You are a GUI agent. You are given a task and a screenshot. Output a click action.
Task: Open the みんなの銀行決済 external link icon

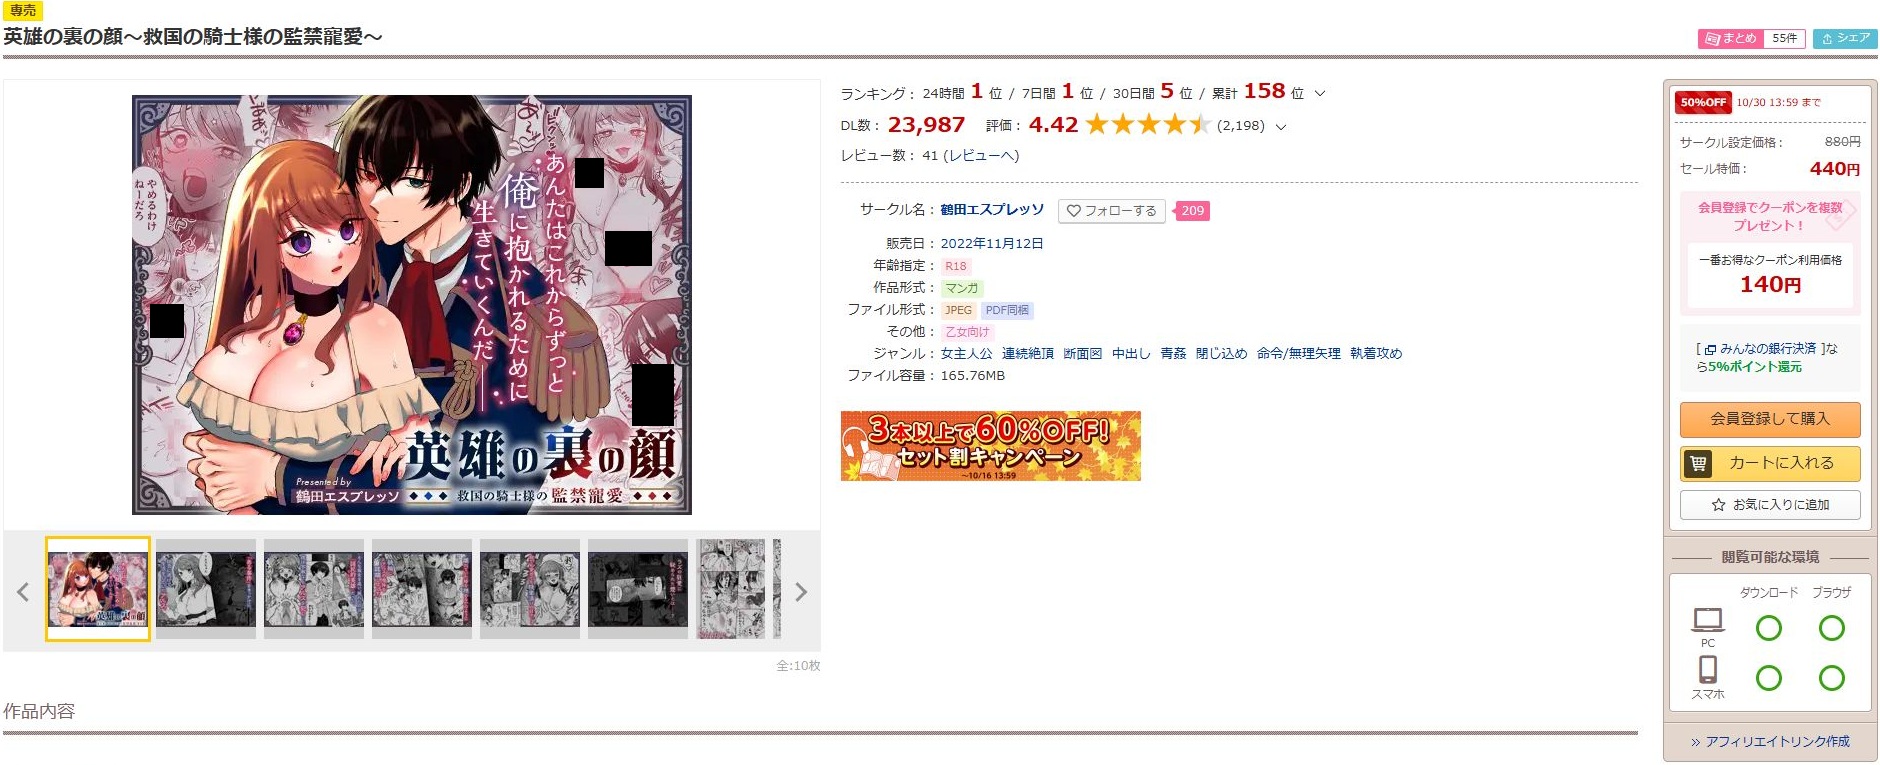[x=1710, y=350]
